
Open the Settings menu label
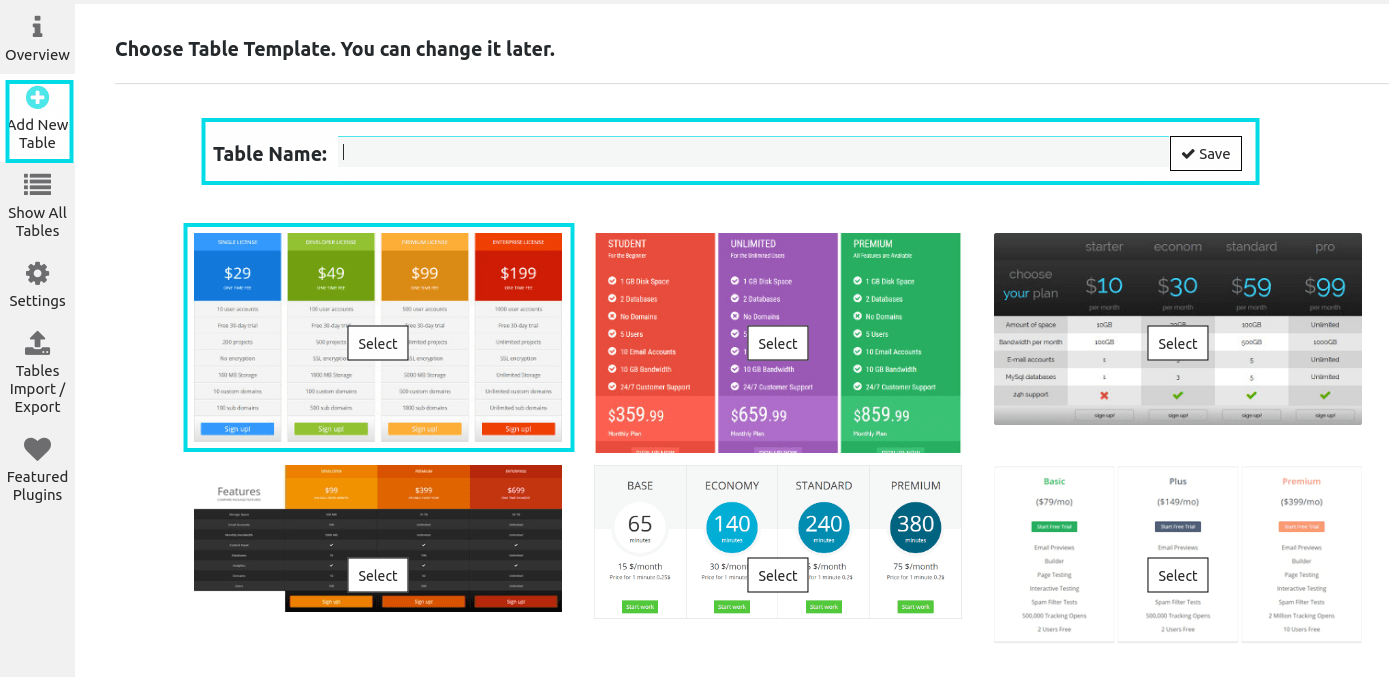[x=37, y=301]
